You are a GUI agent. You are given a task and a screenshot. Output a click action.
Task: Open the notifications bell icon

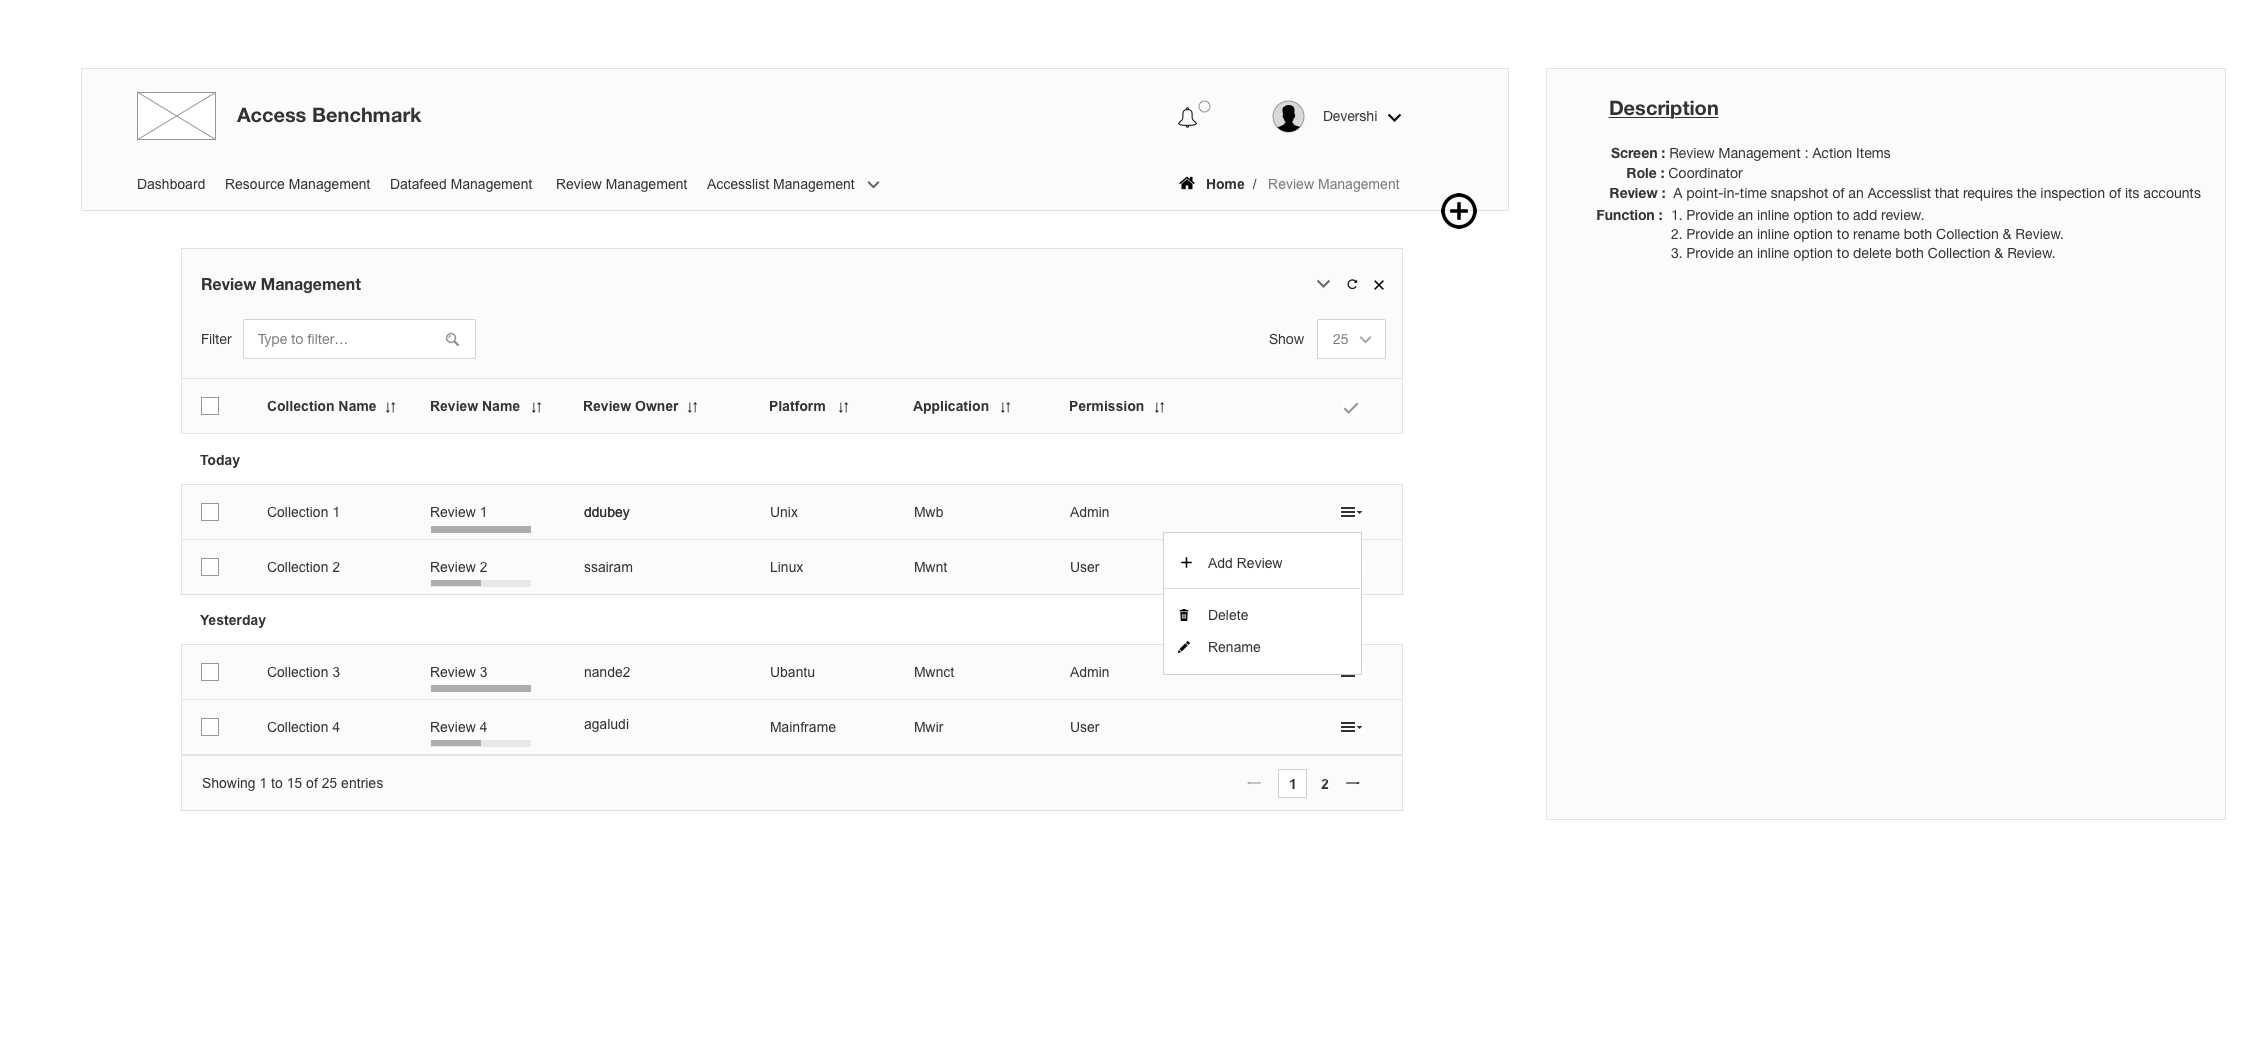[x=1187, y=118]
